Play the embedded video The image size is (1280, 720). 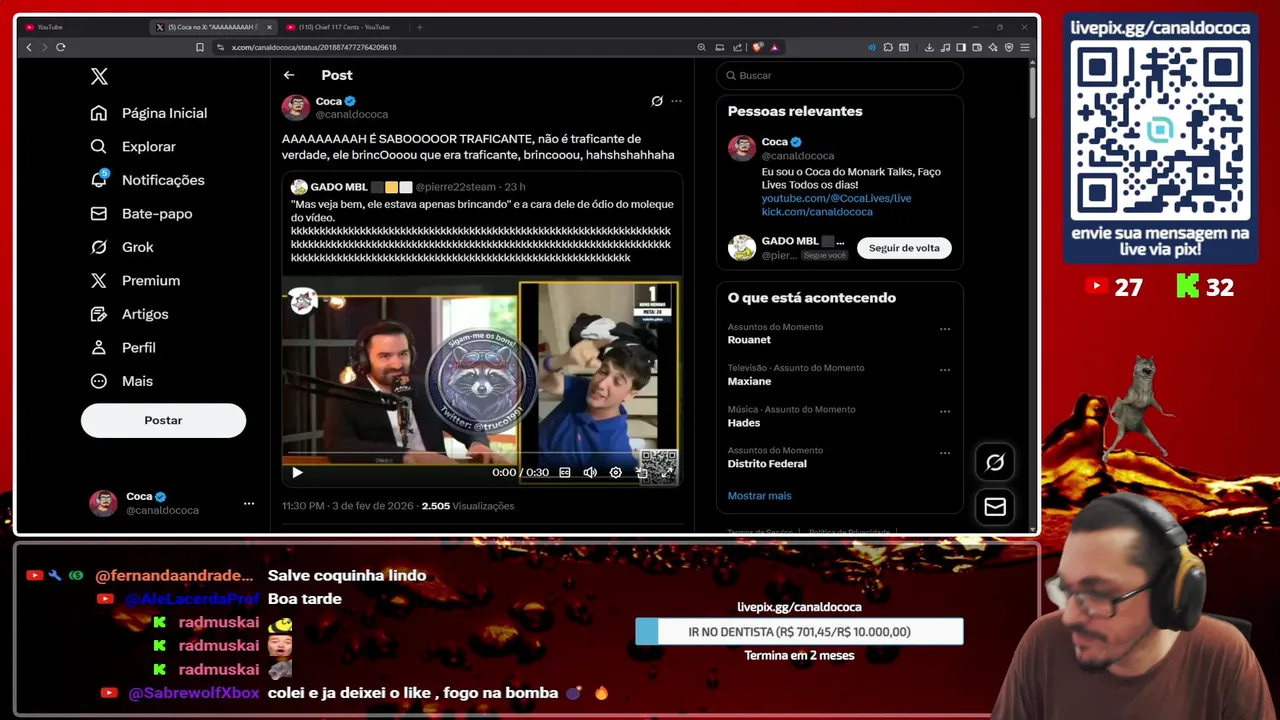coord(297,472)
